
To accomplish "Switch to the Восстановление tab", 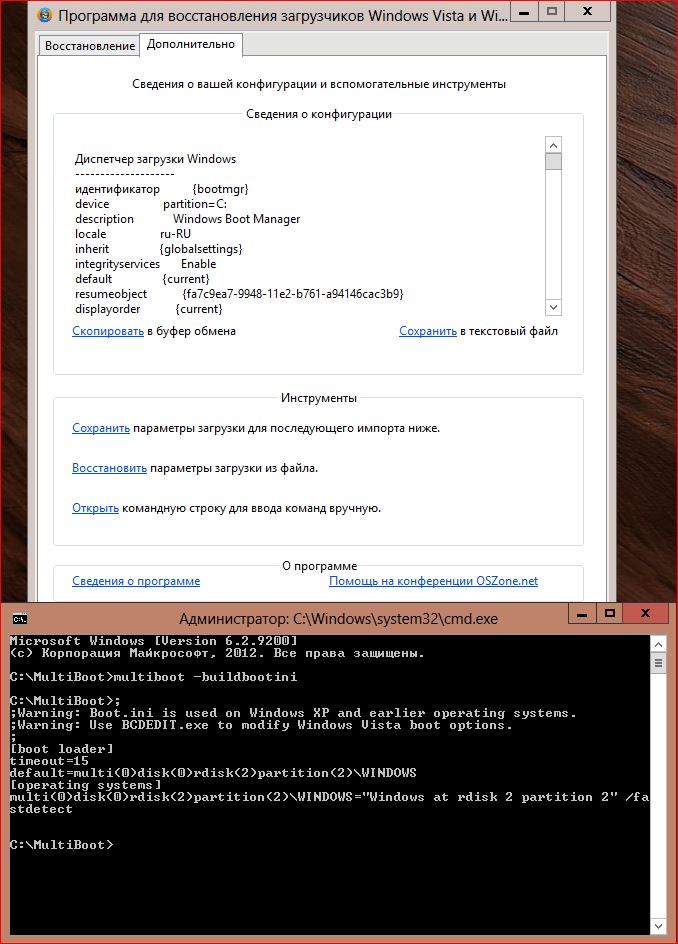I will coord(90,46).
